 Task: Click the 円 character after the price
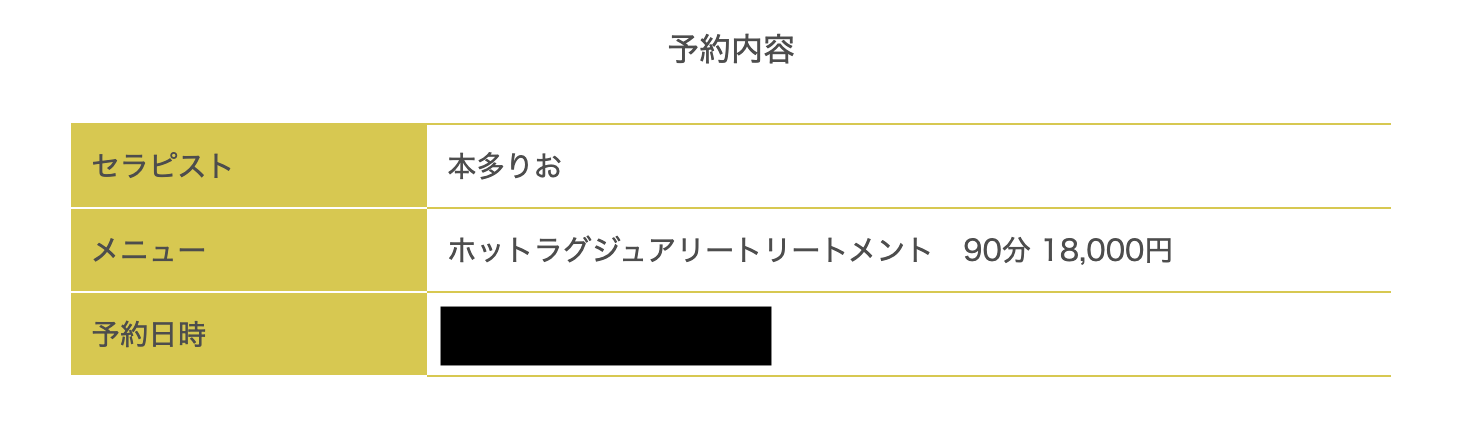click(x=1158, y=250)
